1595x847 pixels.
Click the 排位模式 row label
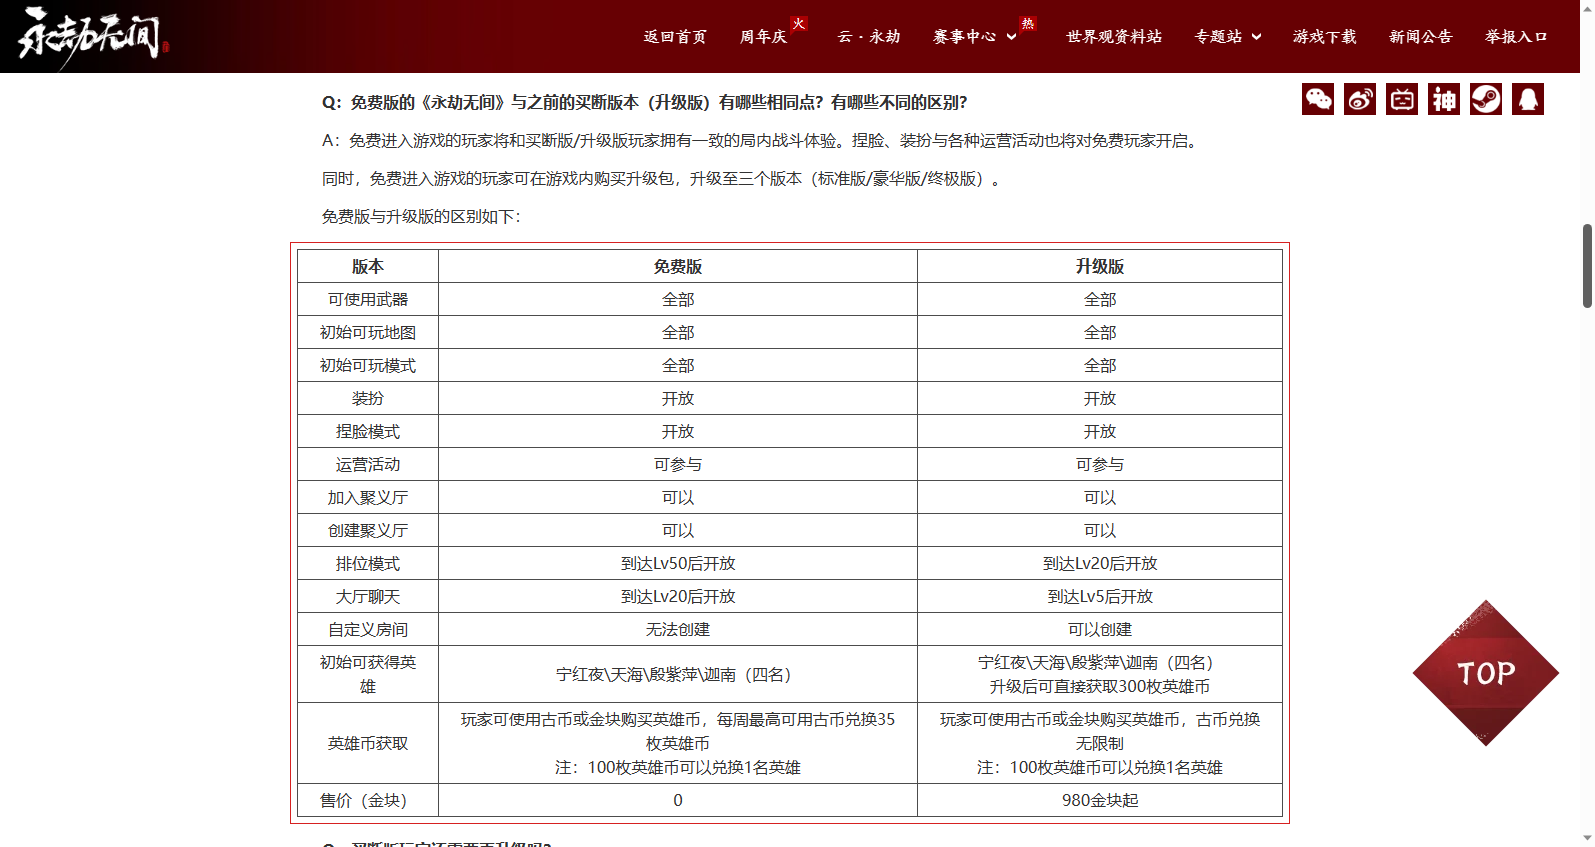368,564
